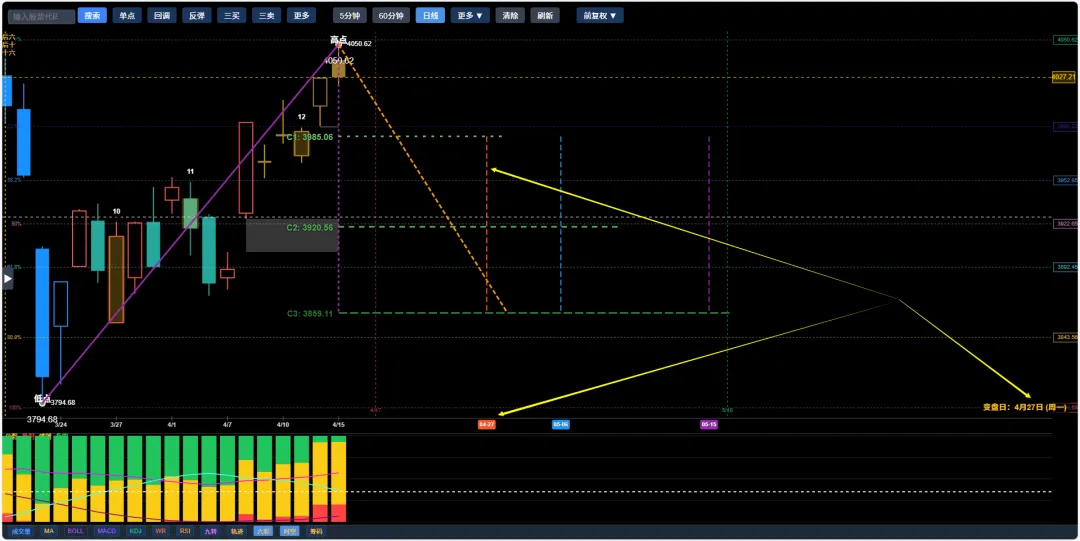Click the 变盘日: 4月27日 (周一) label

click(x=1024, y=407)
